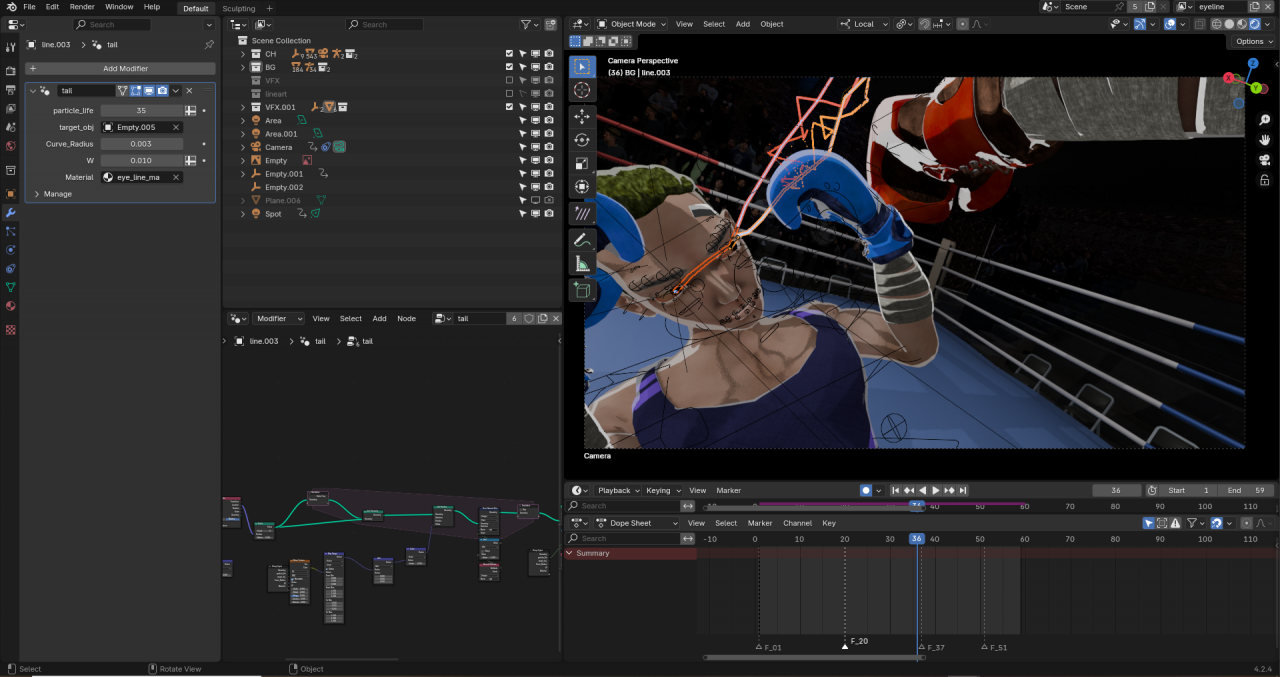
Task: Activate the 3D Cursor tool
Action: pos(582,90)
